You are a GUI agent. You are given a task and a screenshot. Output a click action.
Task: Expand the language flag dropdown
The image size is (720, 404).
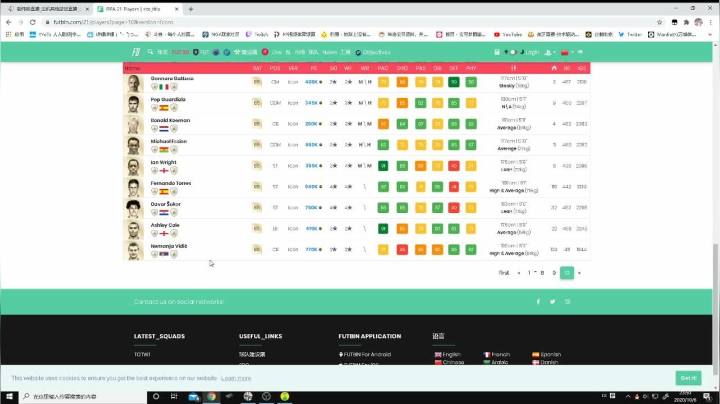point(567,52)
